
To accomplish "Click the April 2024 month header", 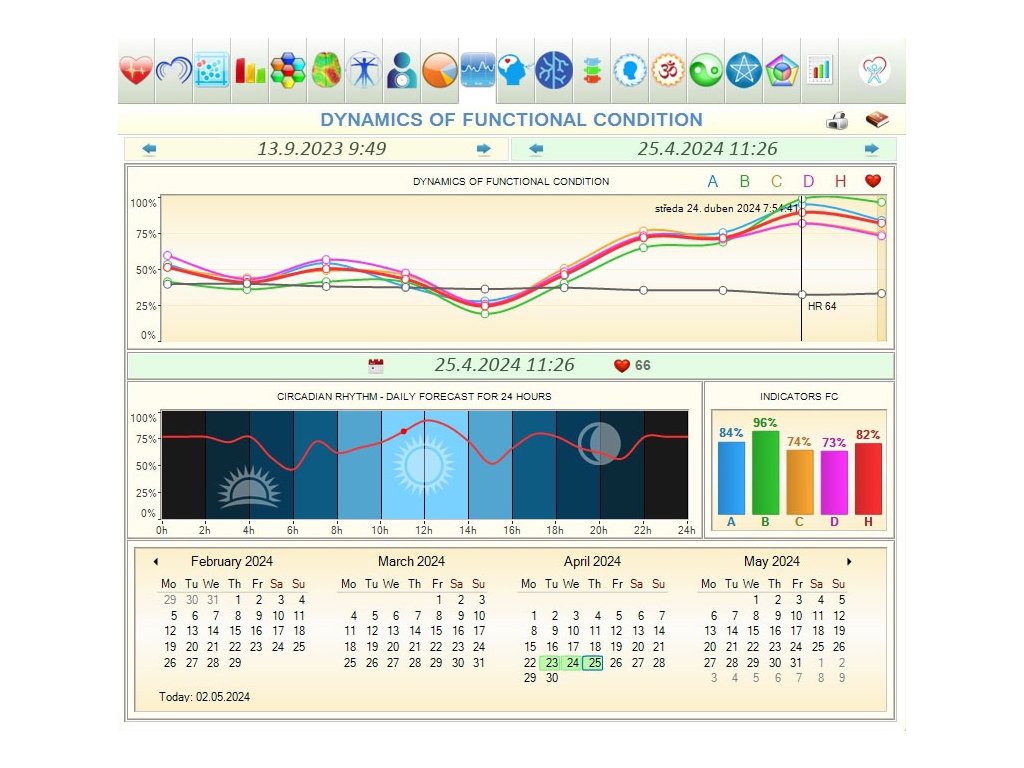I will (x=592, y=561).
